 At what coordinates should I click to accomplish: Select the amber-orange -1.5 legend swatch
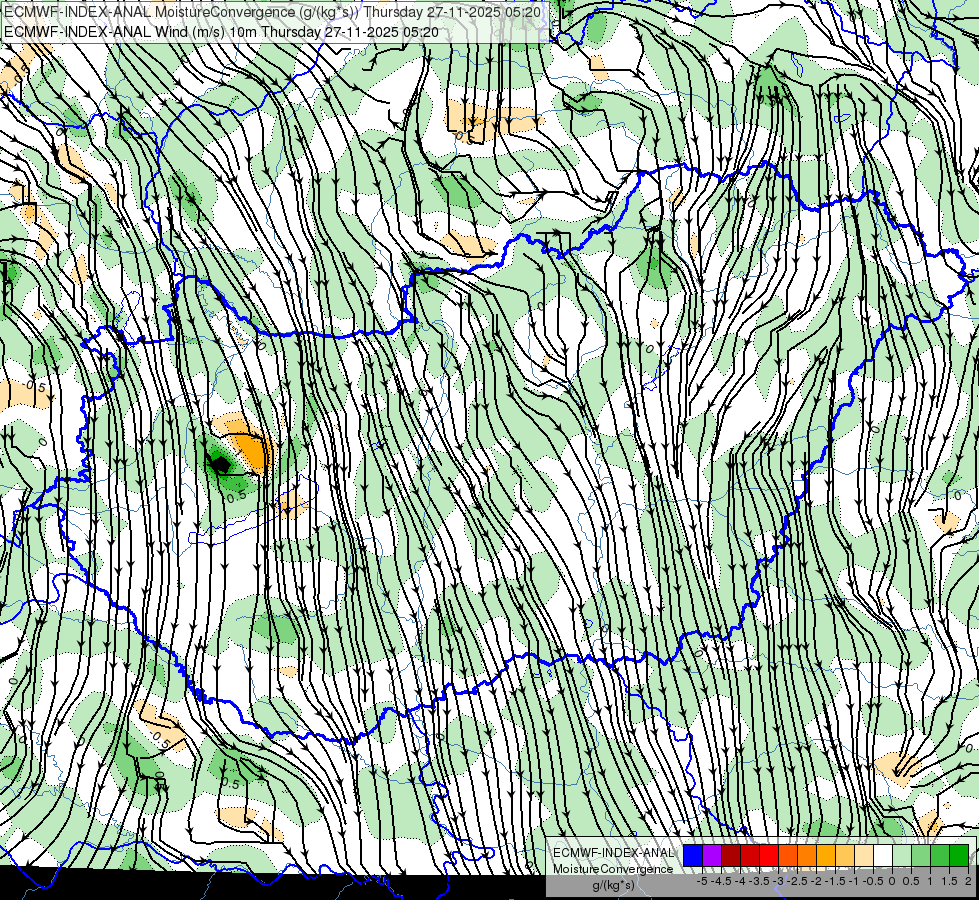tap(826, 856)
